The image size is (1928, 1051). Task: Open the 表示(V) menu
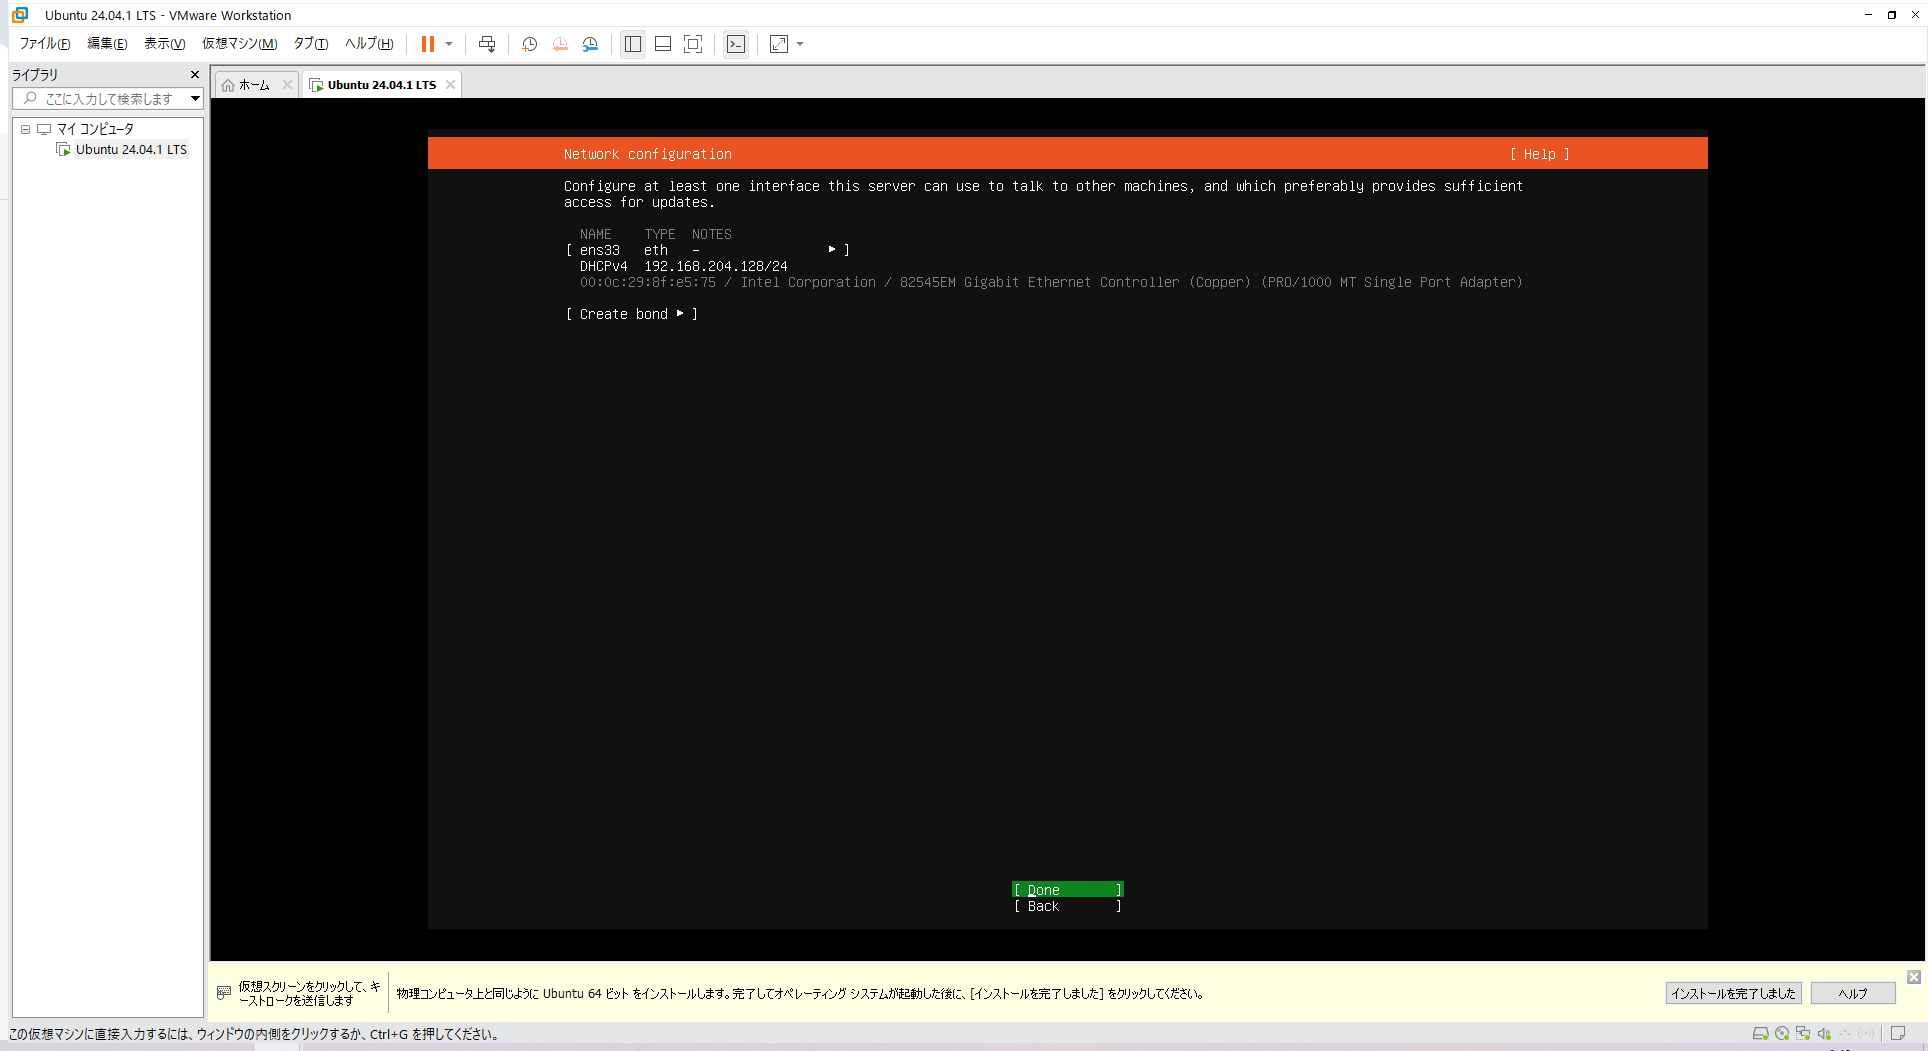point(164,44)
